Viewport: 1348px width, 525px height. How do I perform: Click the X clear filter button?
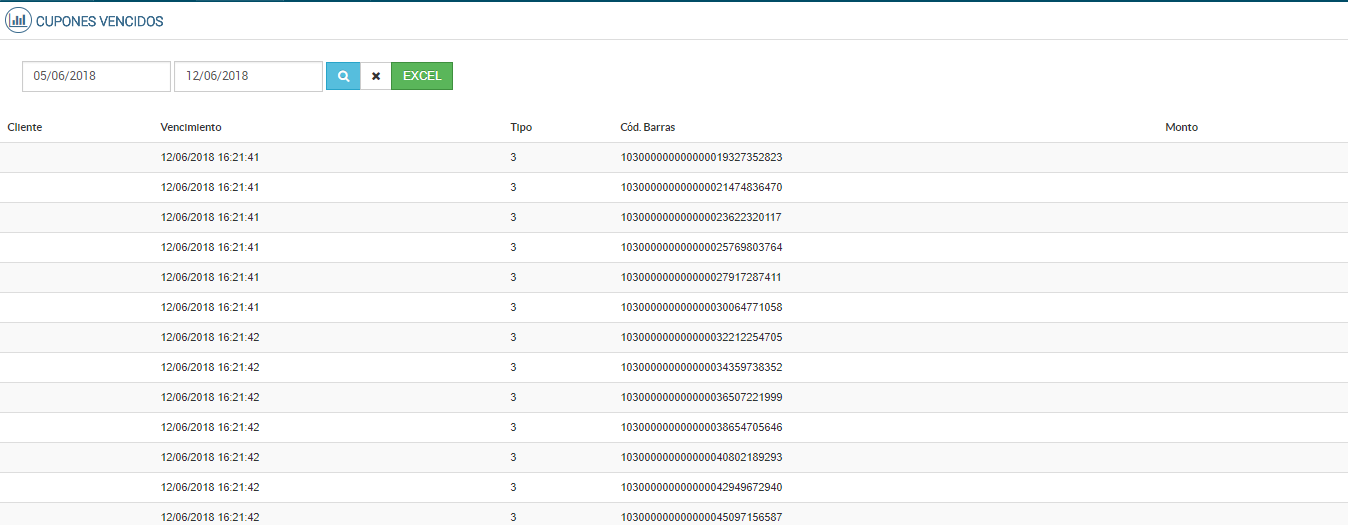[376, 76]
